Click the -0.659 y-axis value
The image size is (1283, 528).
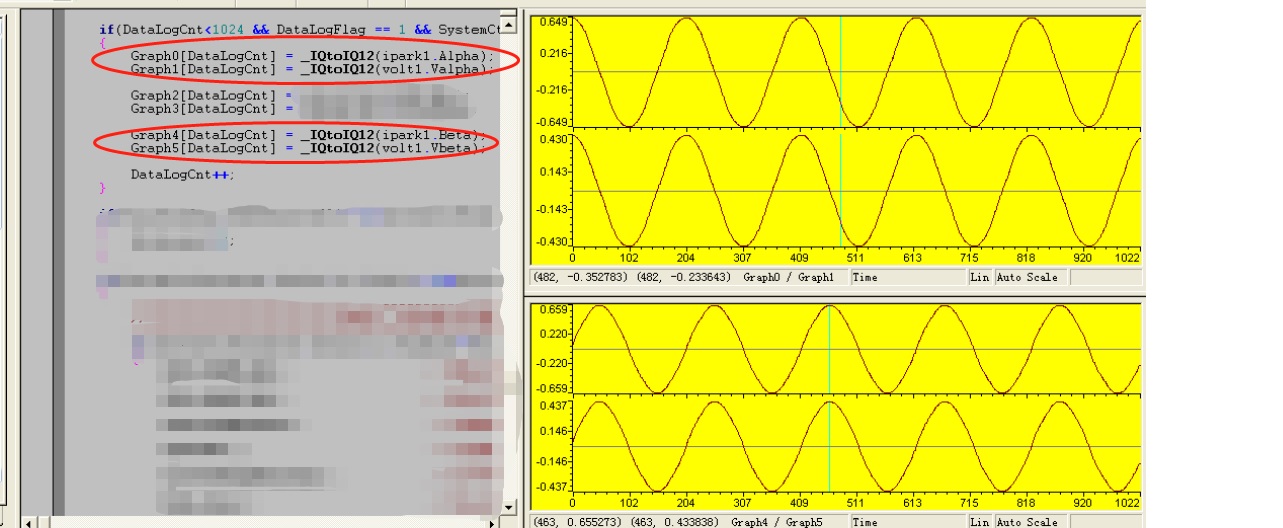[x=551, y=388]
